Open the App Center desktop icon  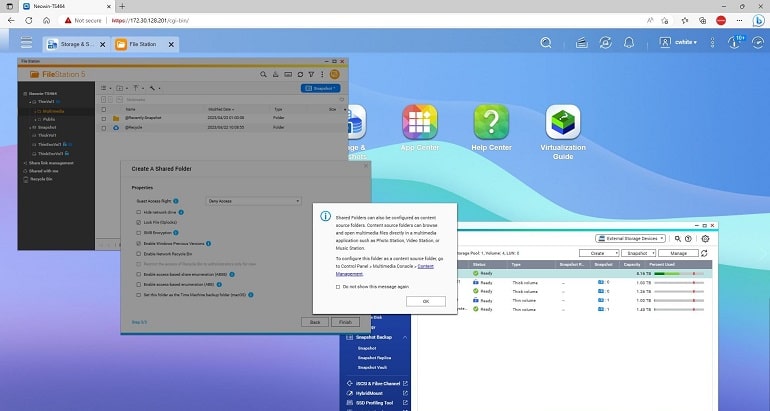pyautogui.click(x=420, y=122)
